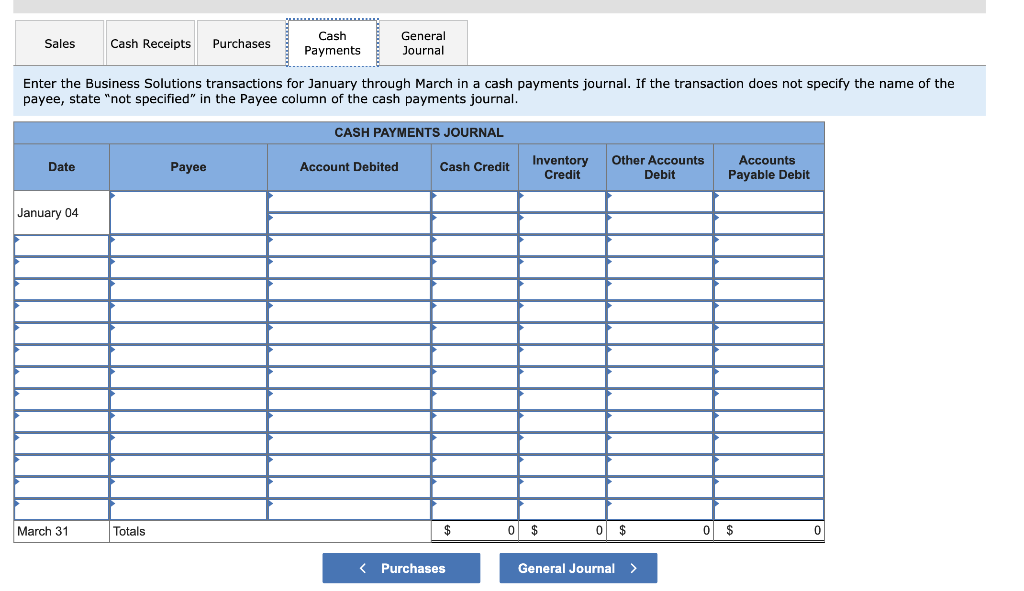Select the Cash Payments tab
1024x591 pixels.
tap(332, 42)
